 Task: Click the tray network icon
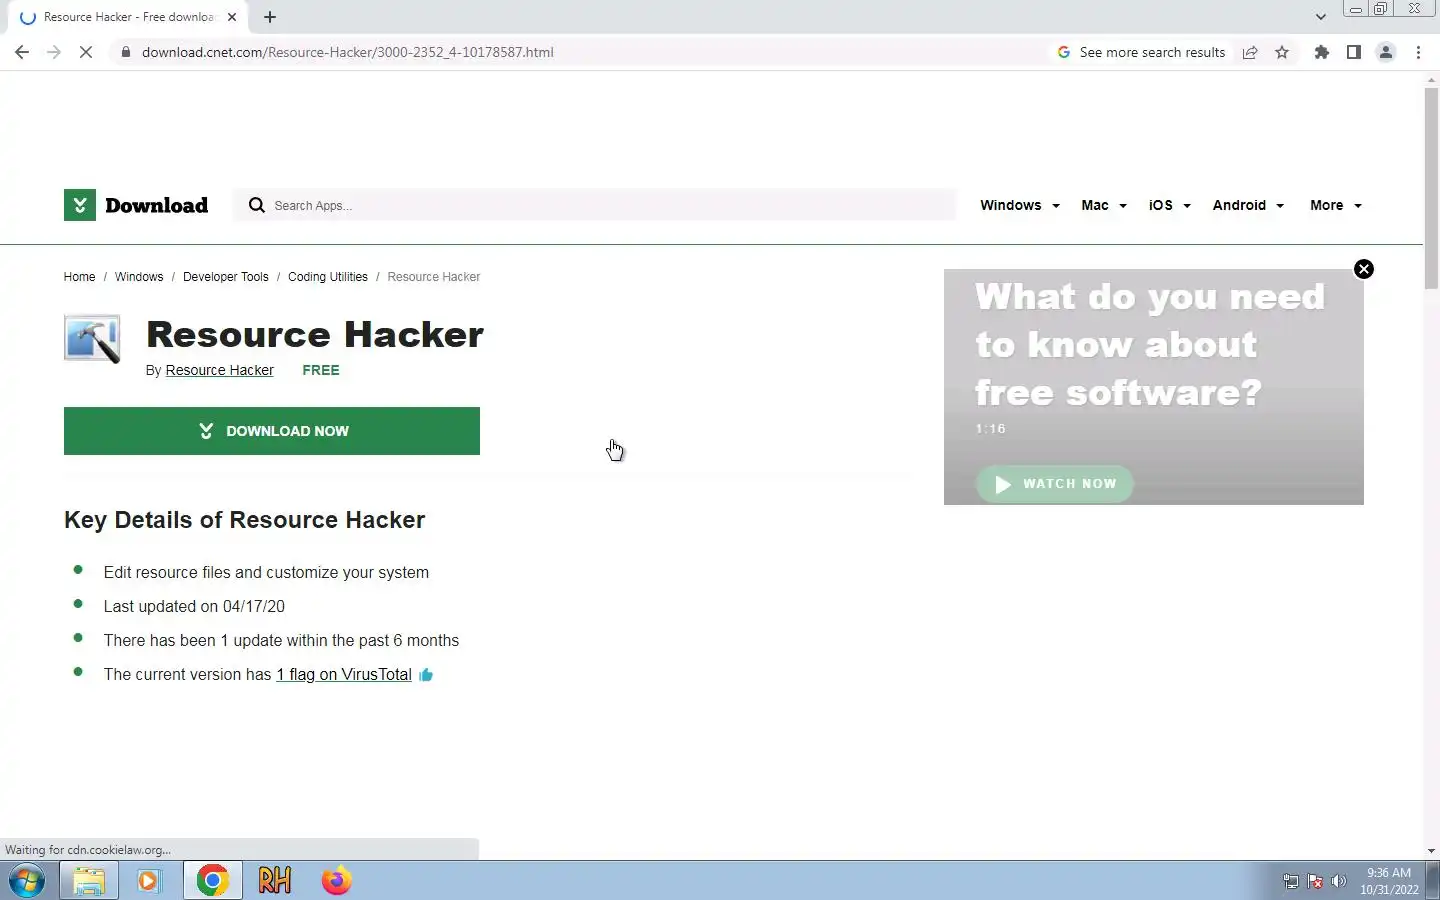click(1291, 881)
